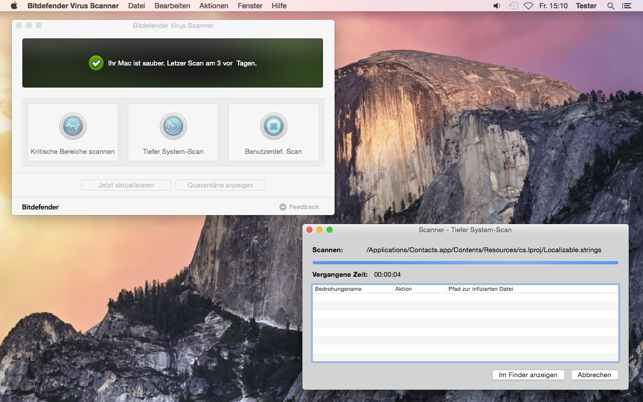Click the Benutzerdef. Scan label
The height and width of the screenshot is (402, 643).
pos(274,151)
